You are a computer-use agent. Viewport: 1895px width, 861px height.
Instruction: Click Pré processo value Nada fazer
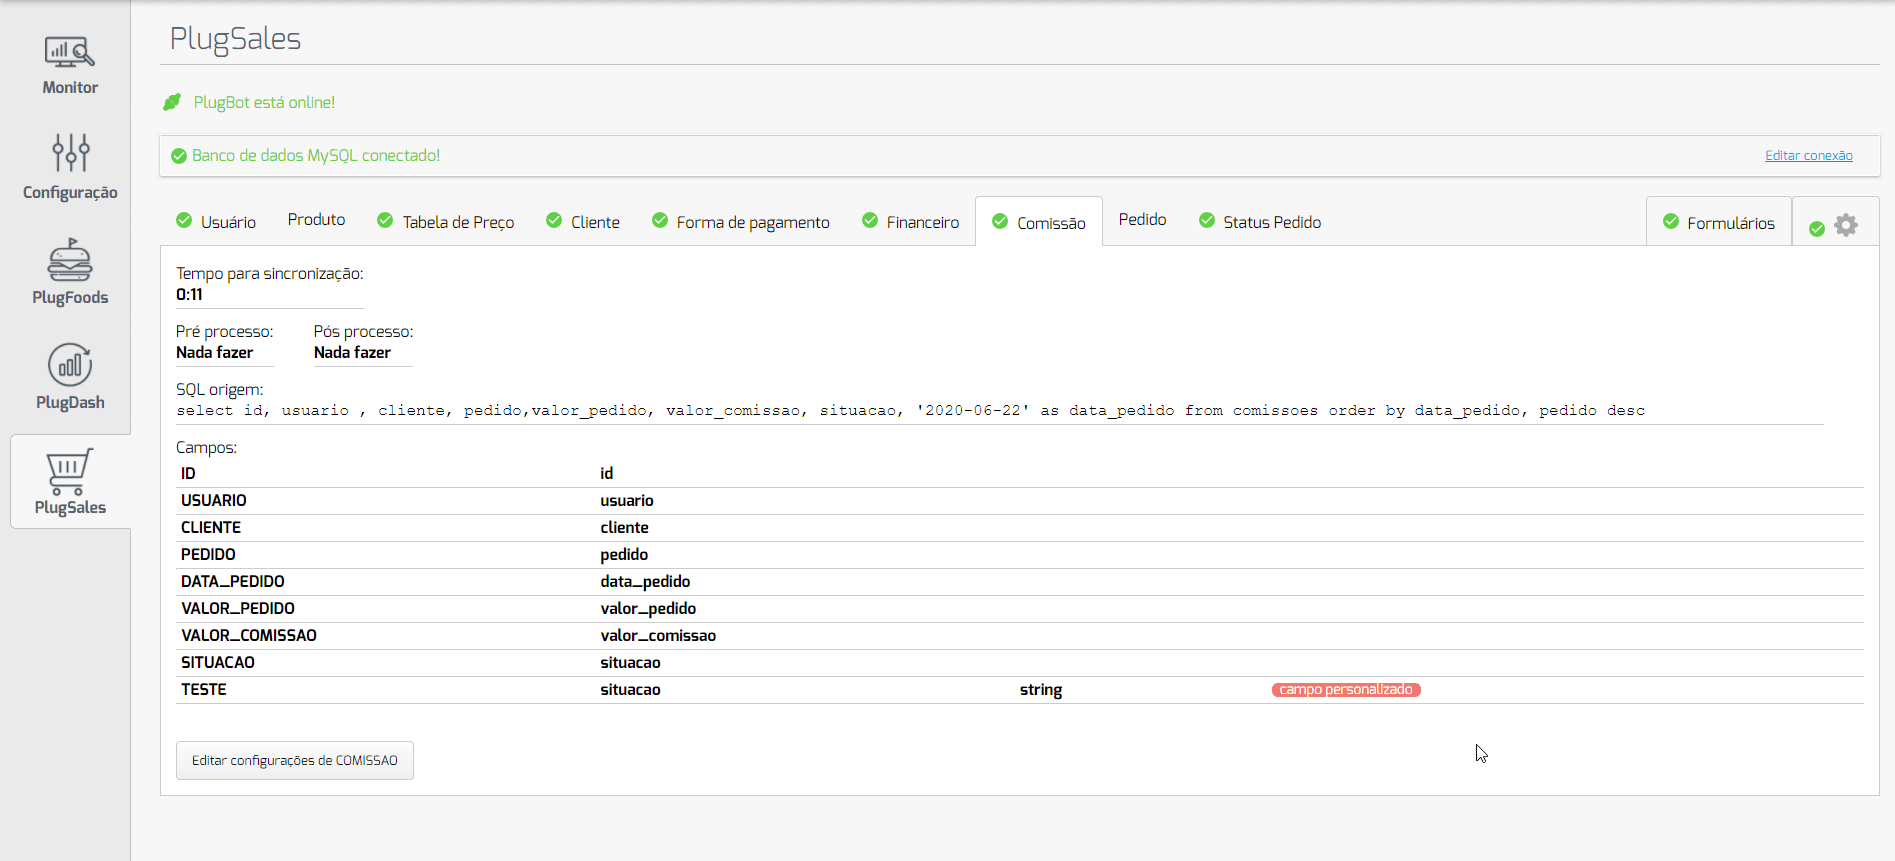click(x=215, y=353)
